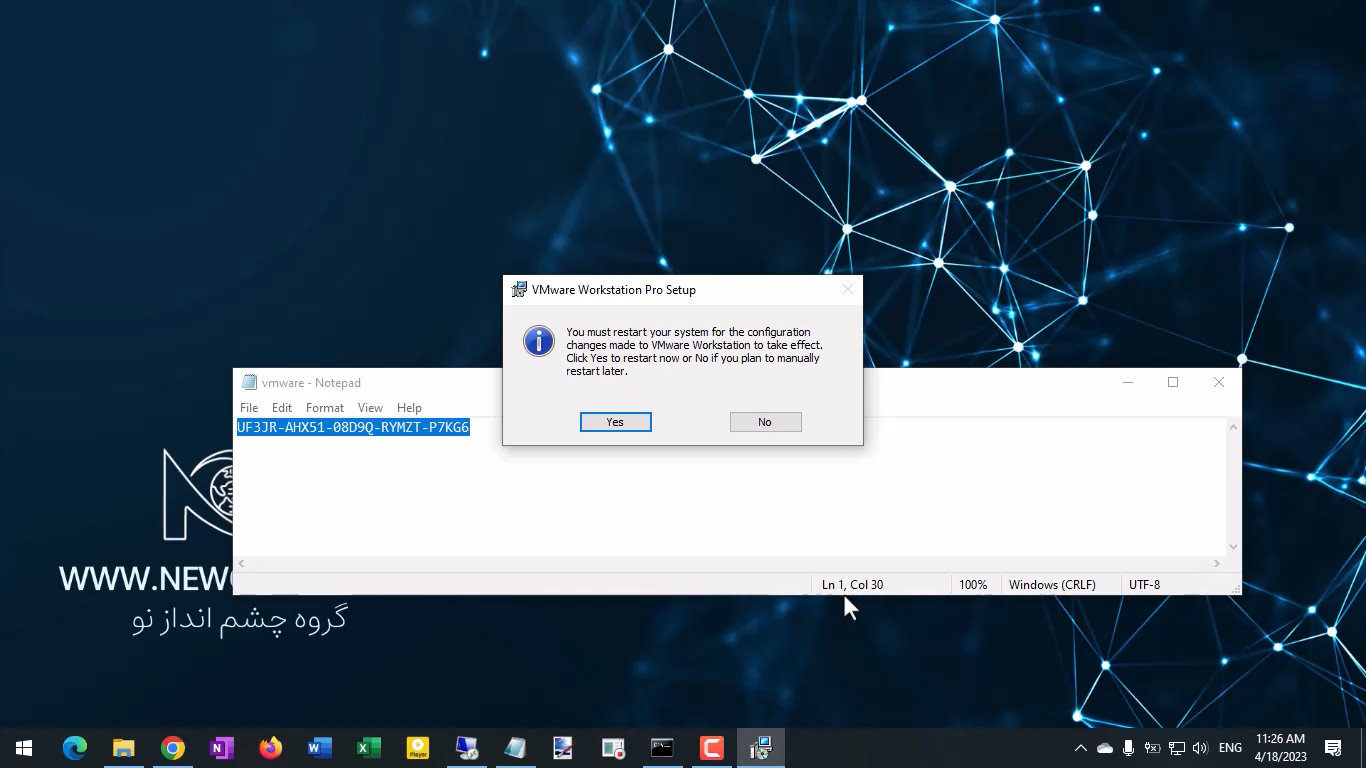Show hidden system tray icons
Viewport: 1366px width, 768px height.
pos(1080,748)
